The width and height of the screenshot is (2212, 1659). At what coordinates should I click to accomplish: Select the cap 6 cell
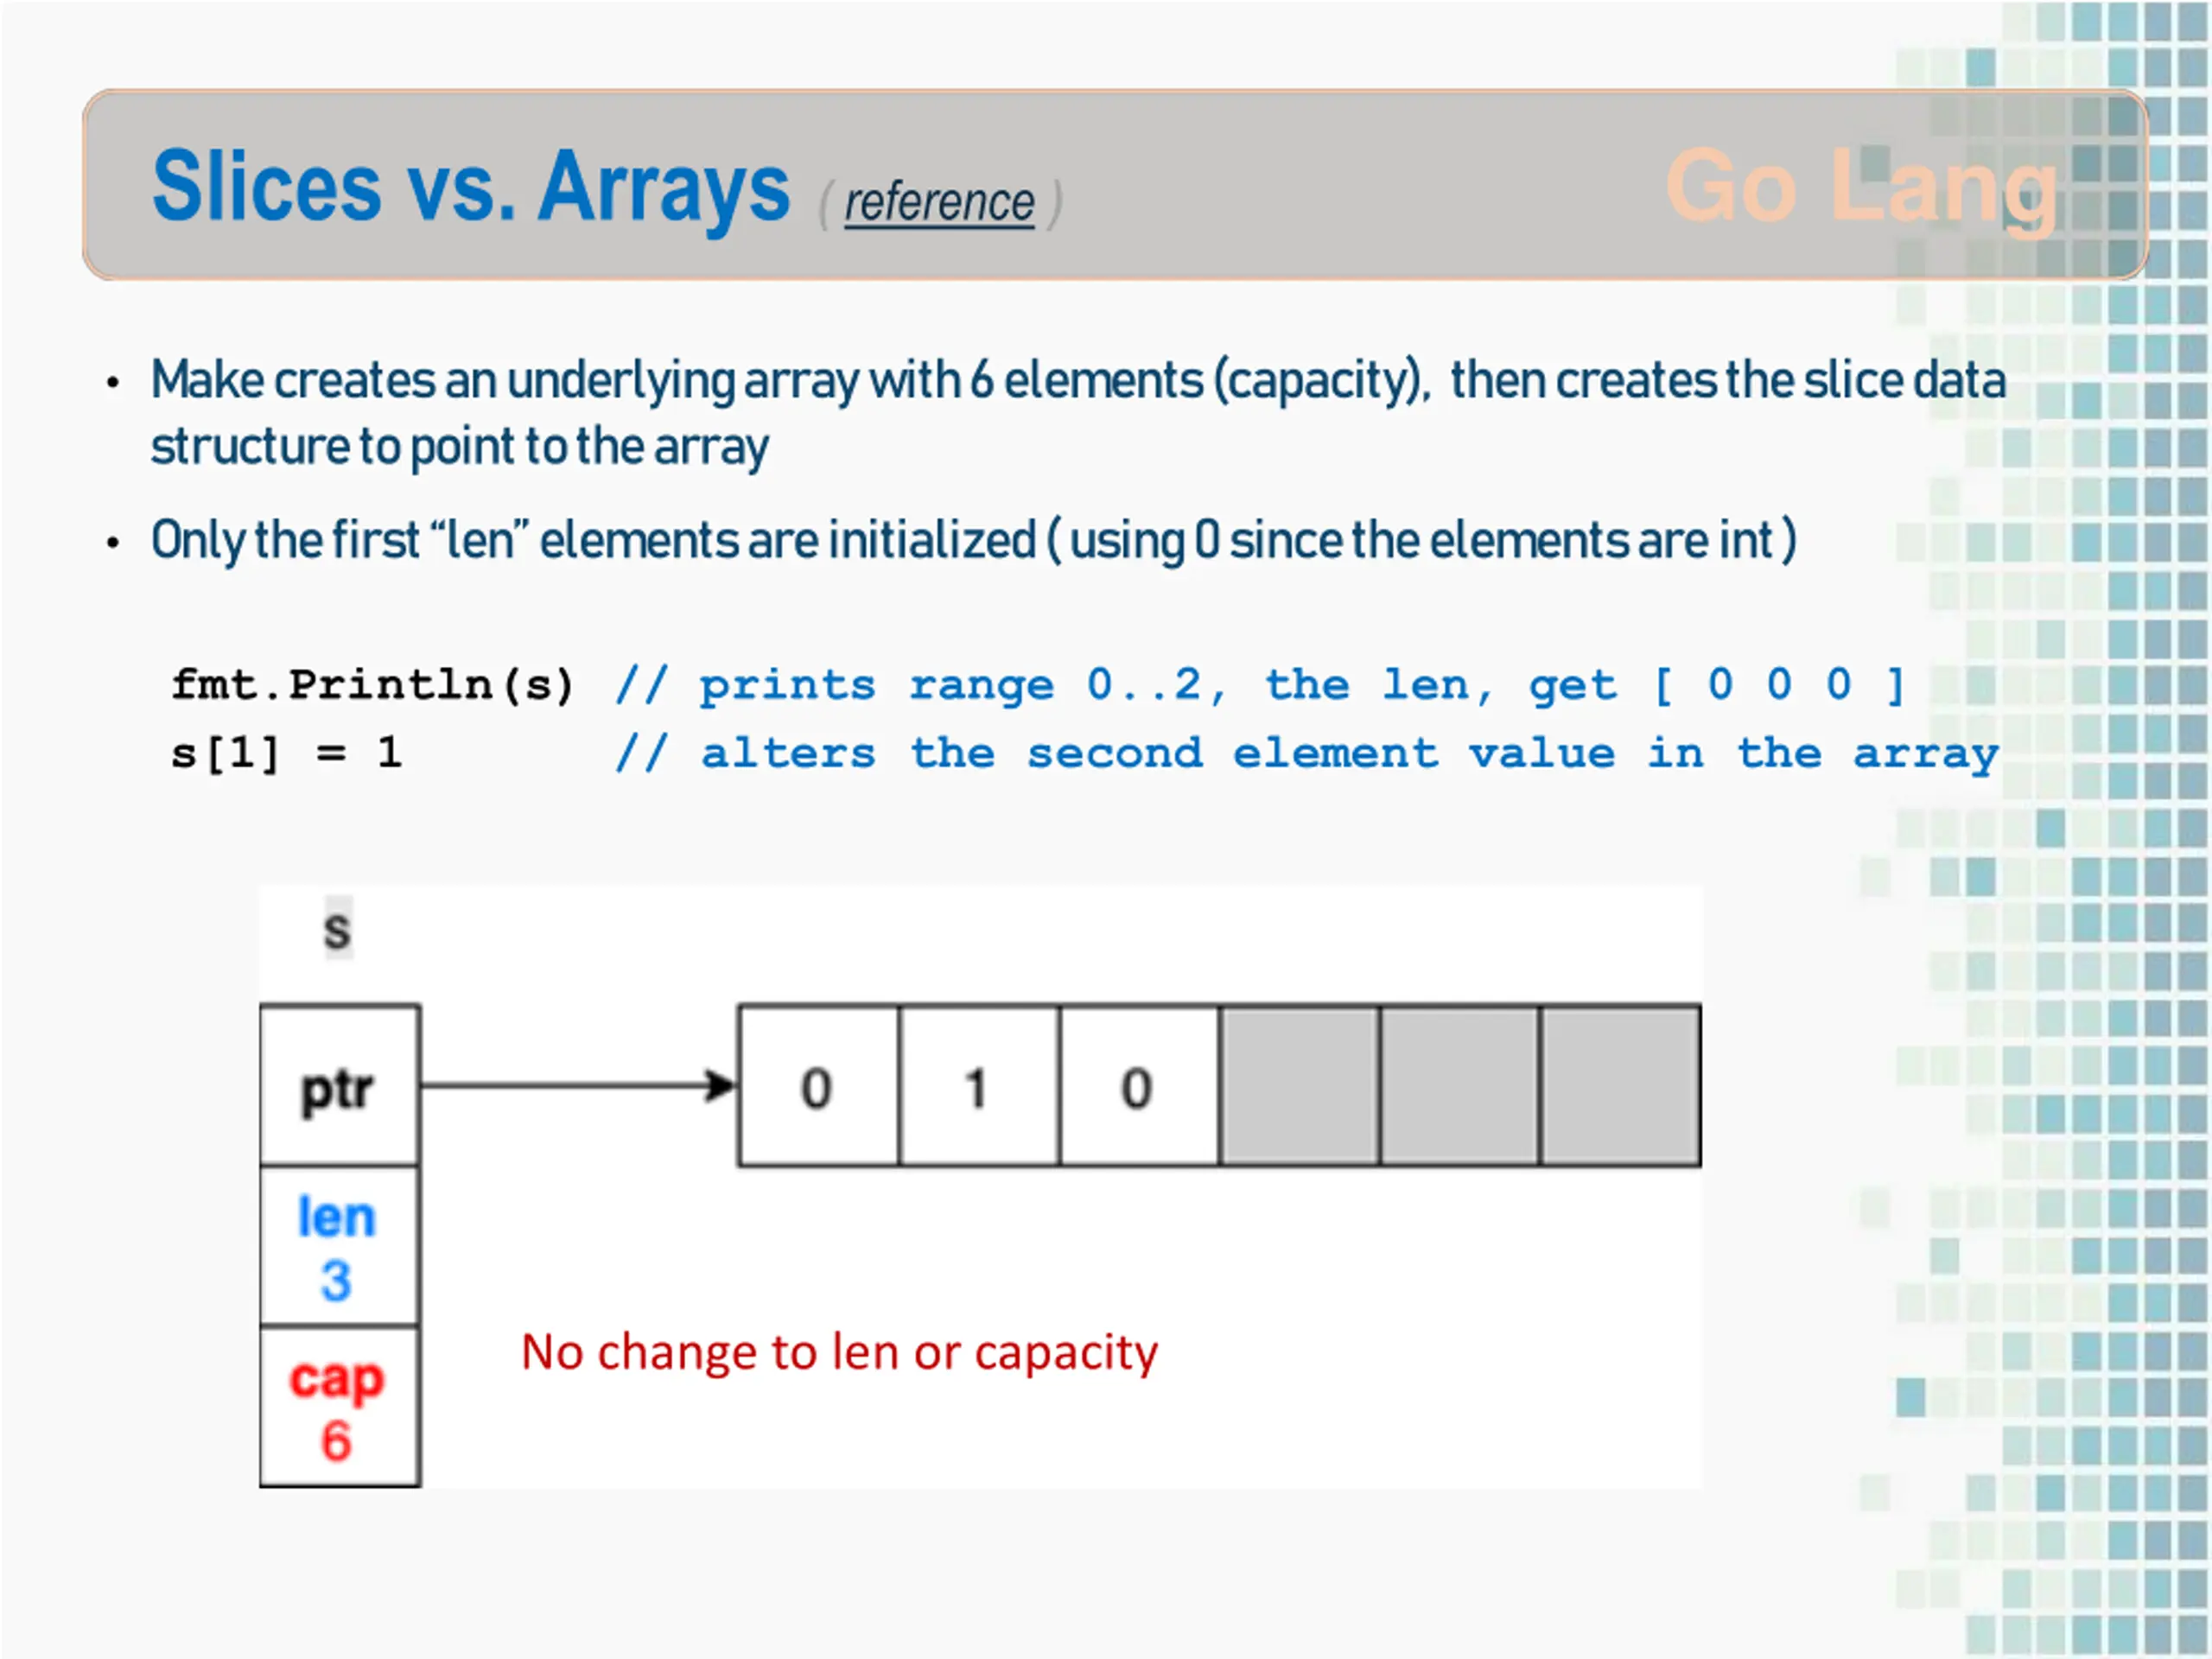[339, 1406]
